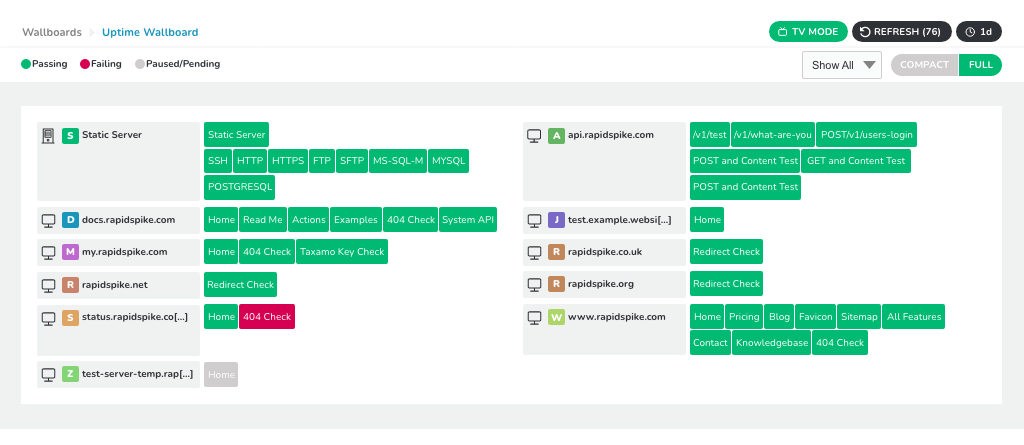Click the monitor icon beside test-server-temp.rap[...]

48,374
